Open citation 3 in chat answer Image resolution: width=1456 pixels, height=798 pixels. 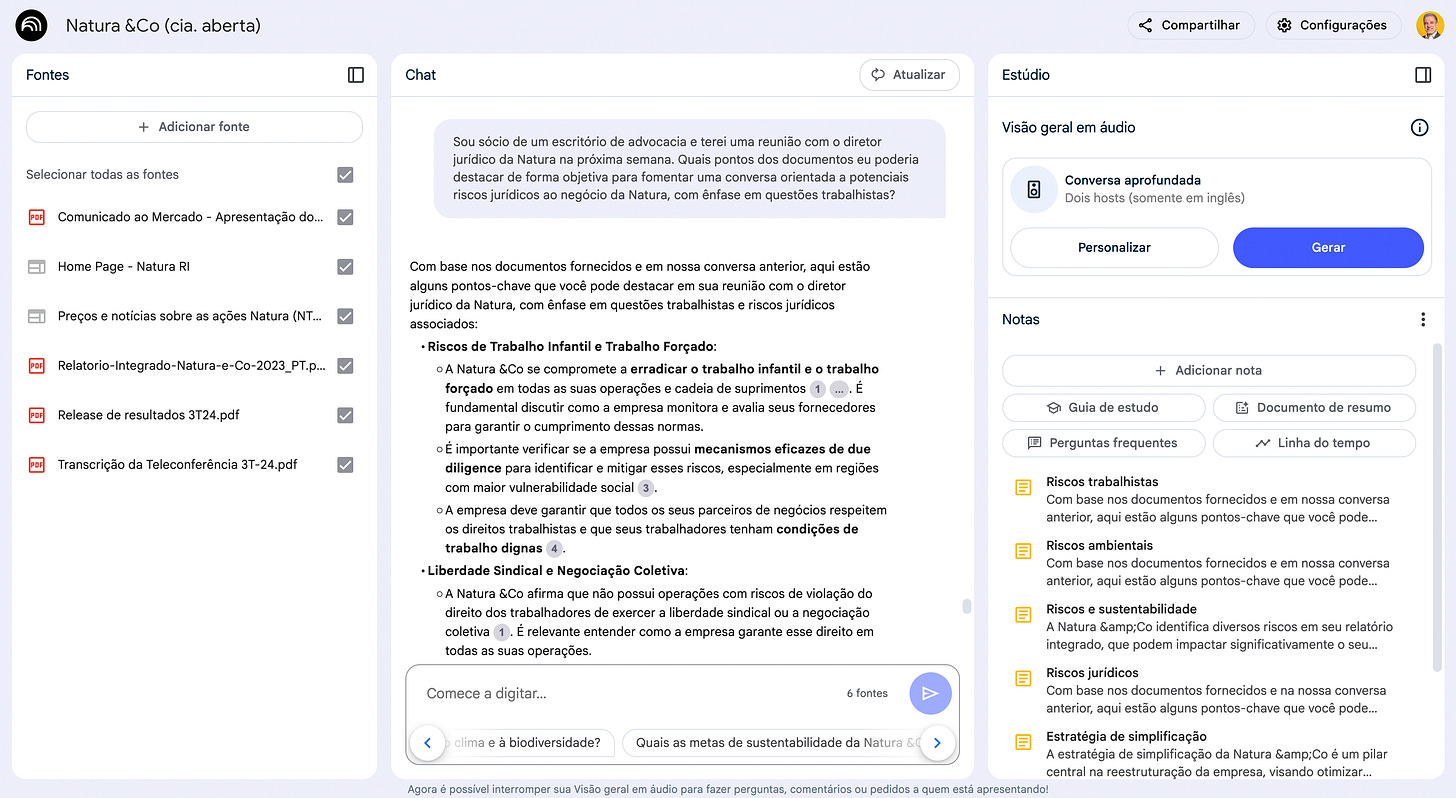(x=646, y=488)
